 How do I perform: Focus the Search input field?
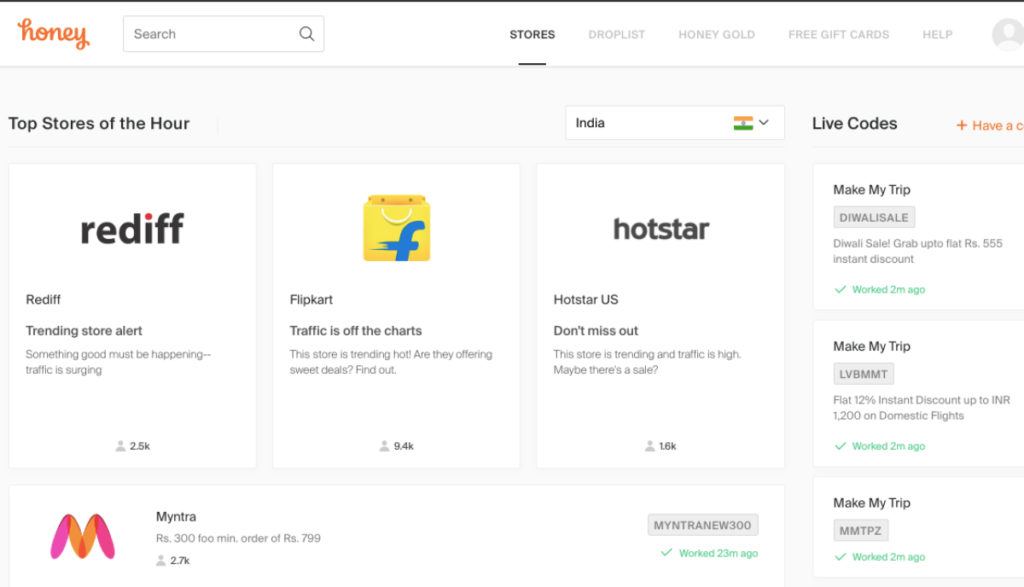[210, 34]
